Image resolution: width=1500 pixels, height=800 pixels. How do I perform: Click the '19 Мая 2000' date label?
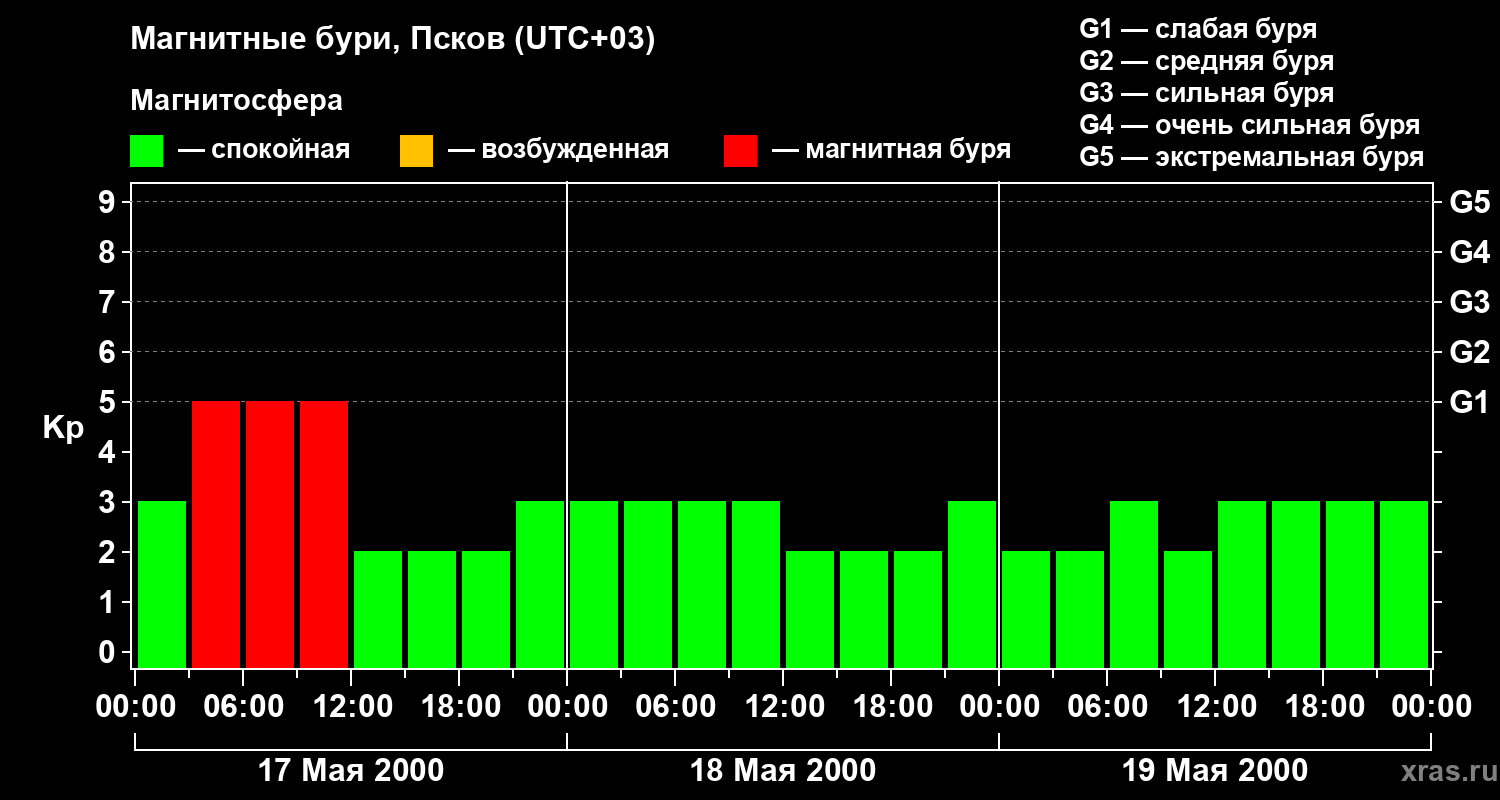(x=1215, y=771)
